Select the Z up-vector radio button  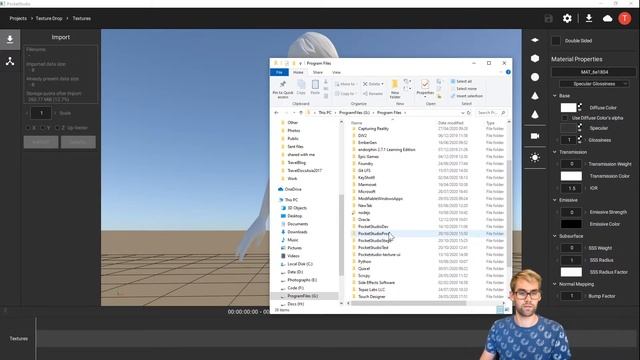pyautogui.click(x=57, y=128)
